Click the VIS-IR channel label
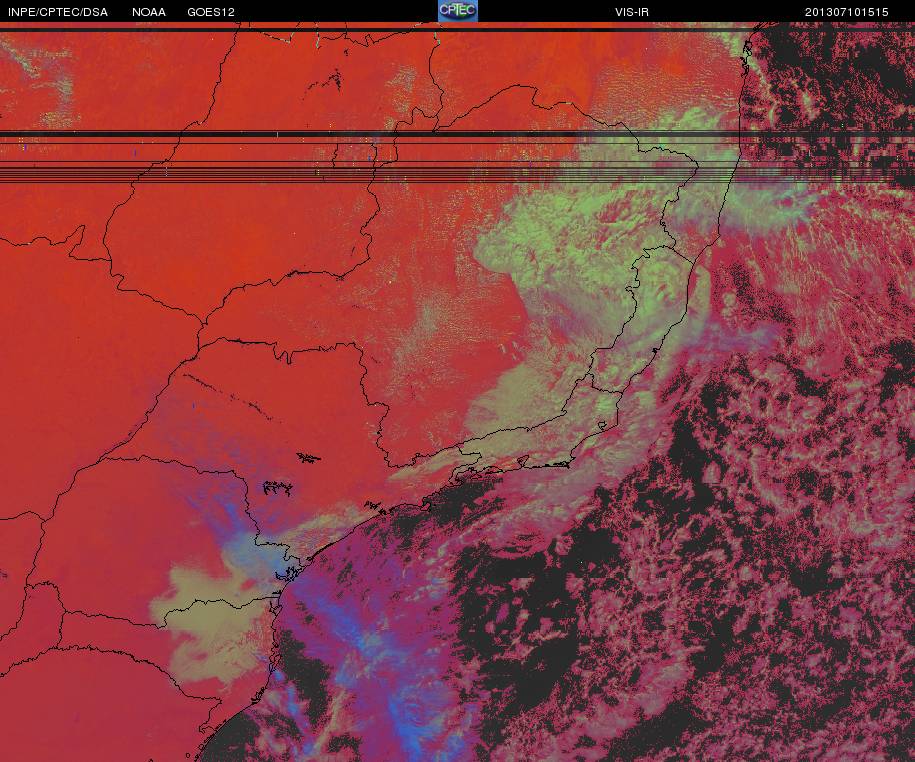 tap(631, 12)
